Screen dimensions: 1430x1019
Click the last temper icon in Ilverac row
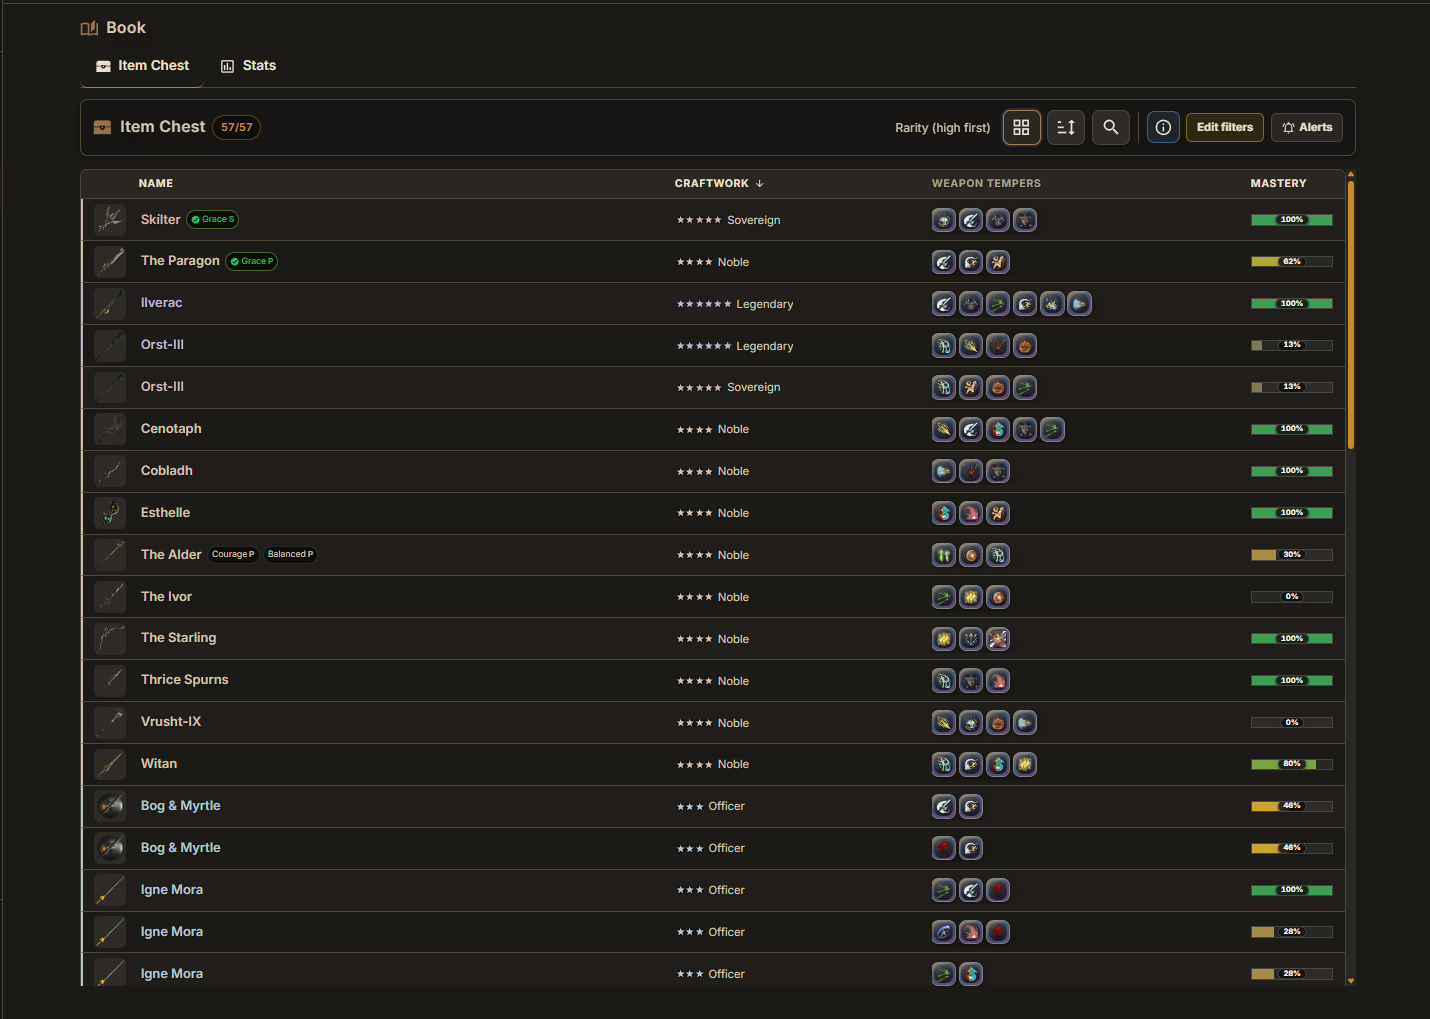[1079, 304]
